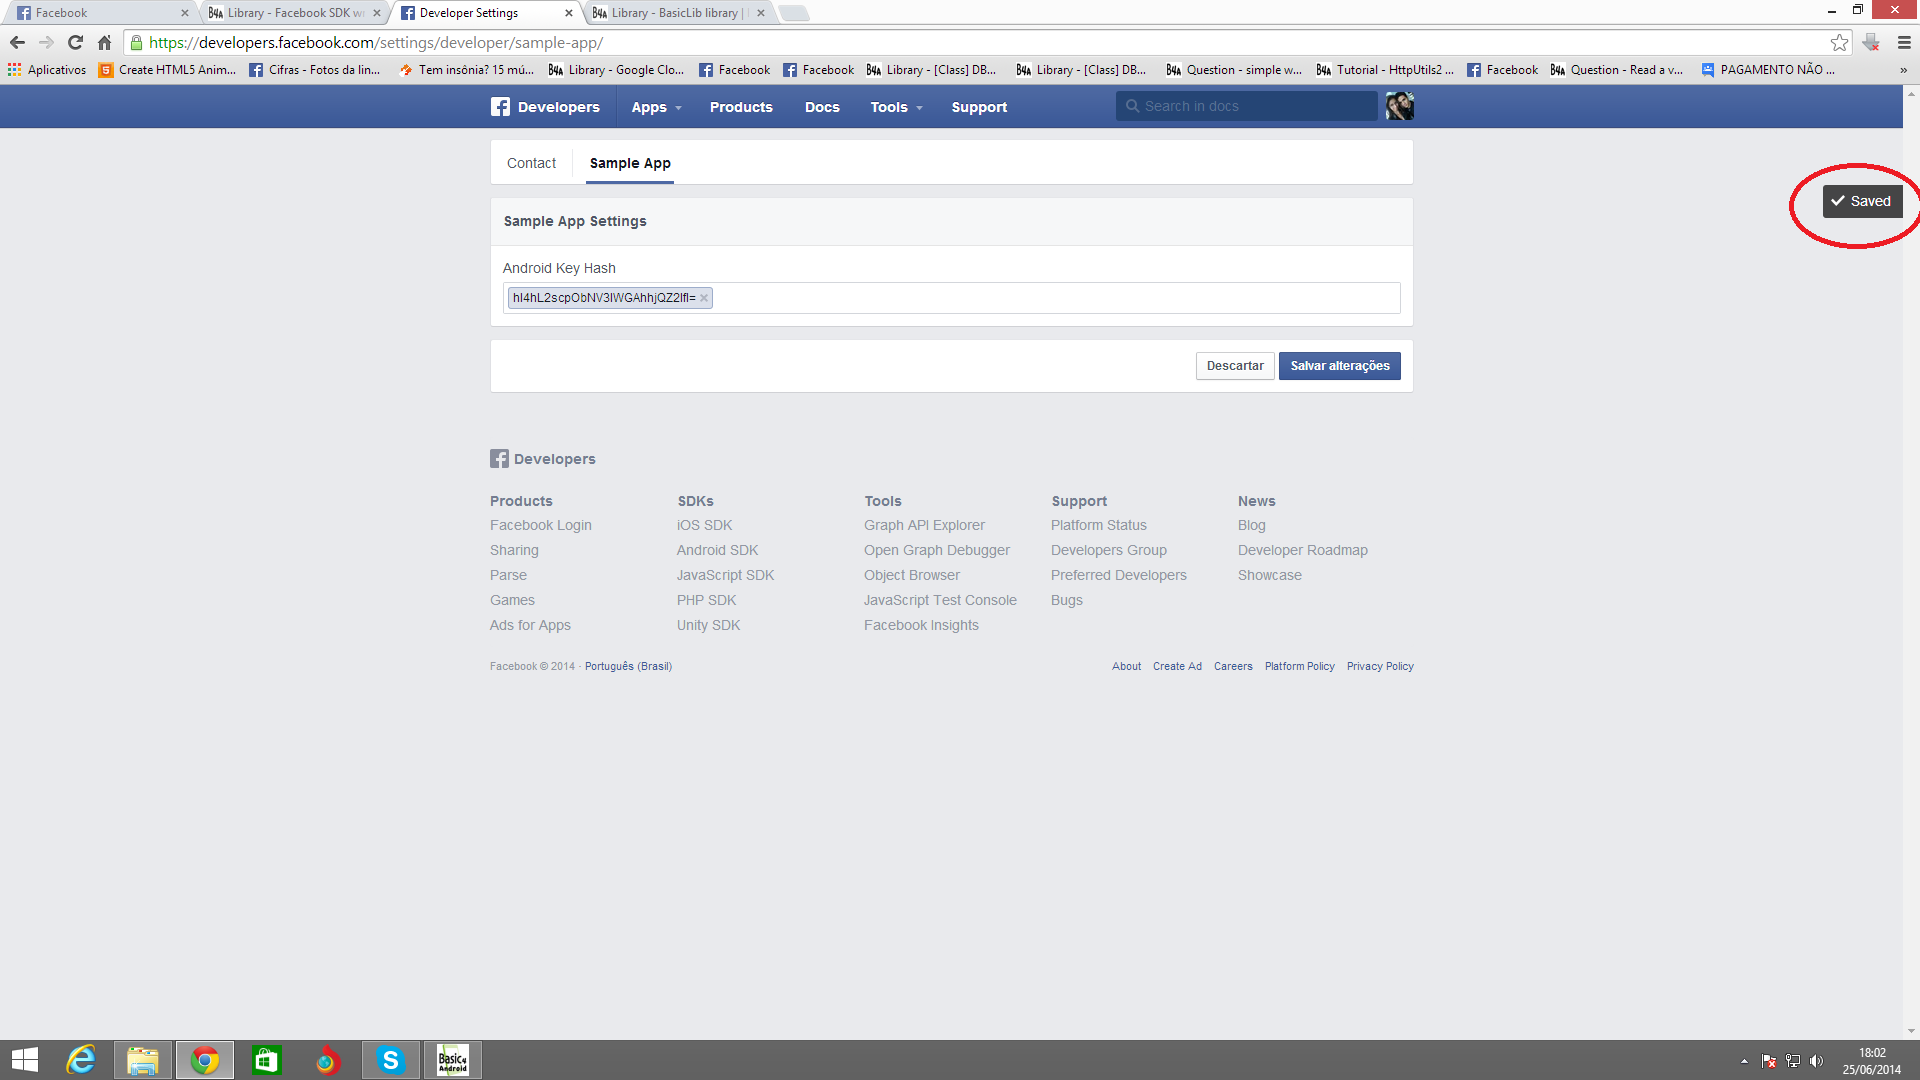This screenshot has height=1080, width=1920.
Task: Open the Platform Status link
Action: [x=1099, y=525]
